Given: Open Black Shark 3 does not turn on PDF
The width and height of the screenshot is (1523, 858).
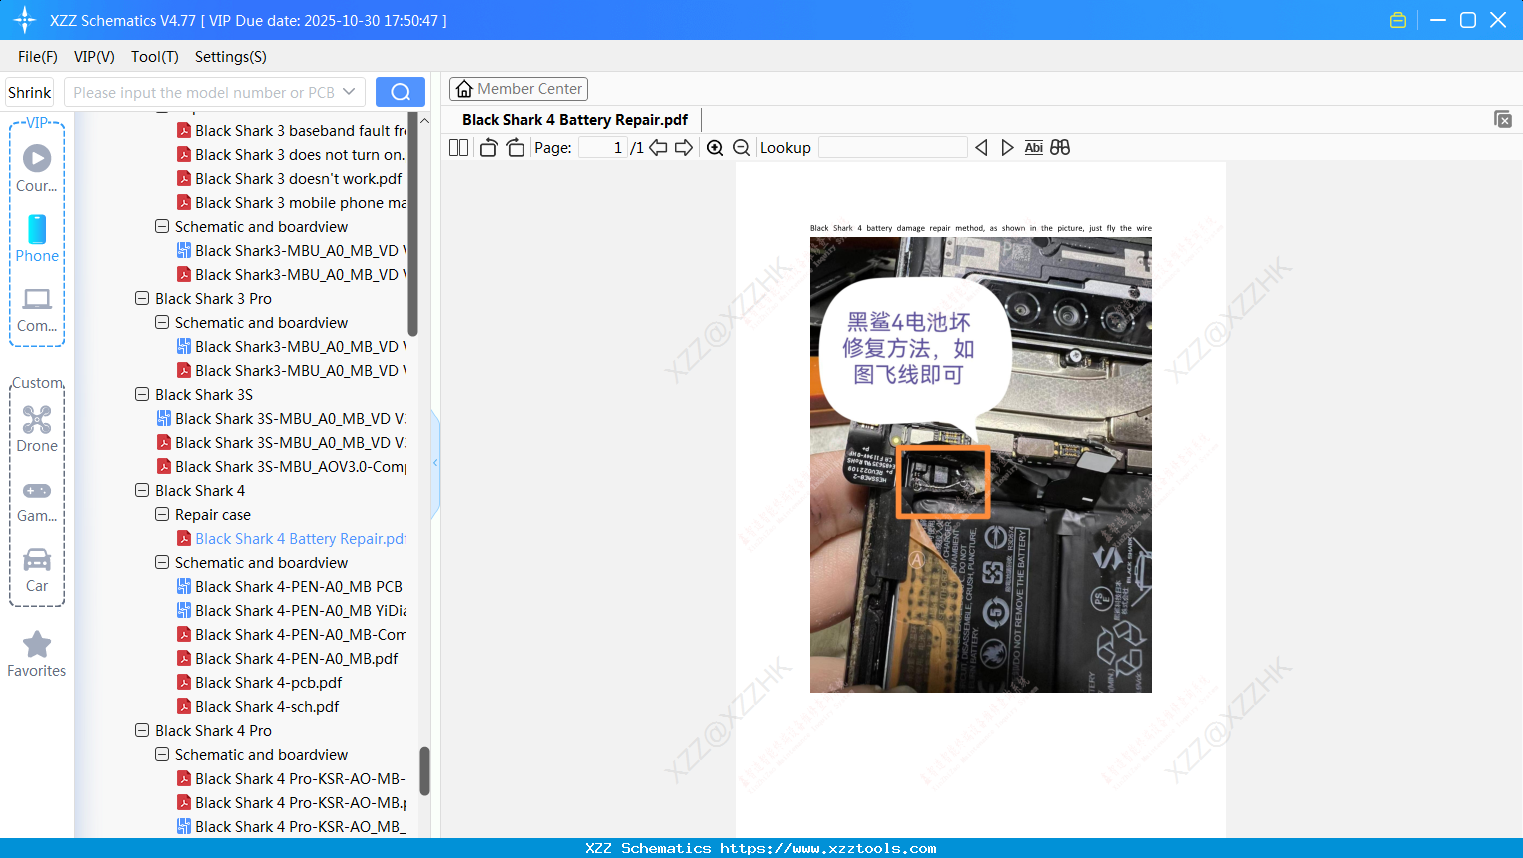Looking at the screenshot, I should [x=291, y=155].
